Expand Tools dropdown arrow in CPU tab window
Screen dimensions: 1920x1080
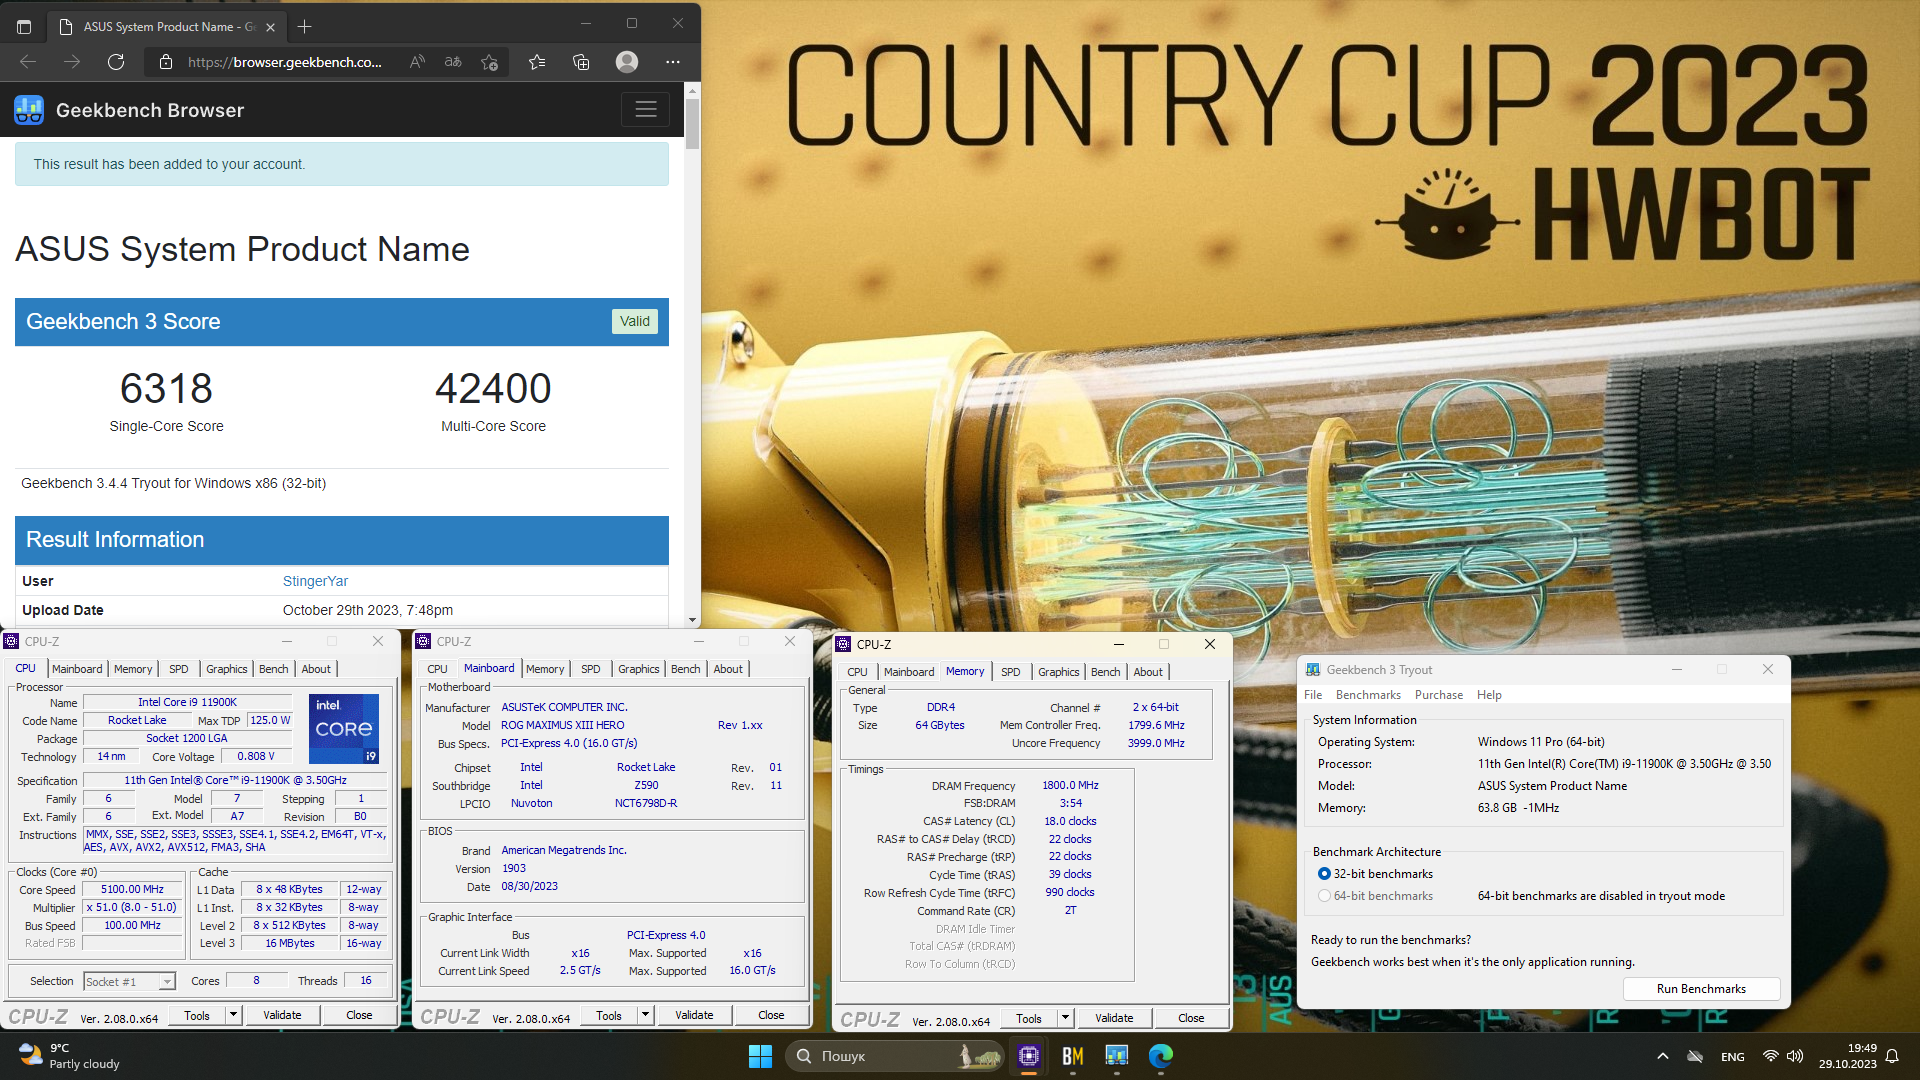(233, 1015)
